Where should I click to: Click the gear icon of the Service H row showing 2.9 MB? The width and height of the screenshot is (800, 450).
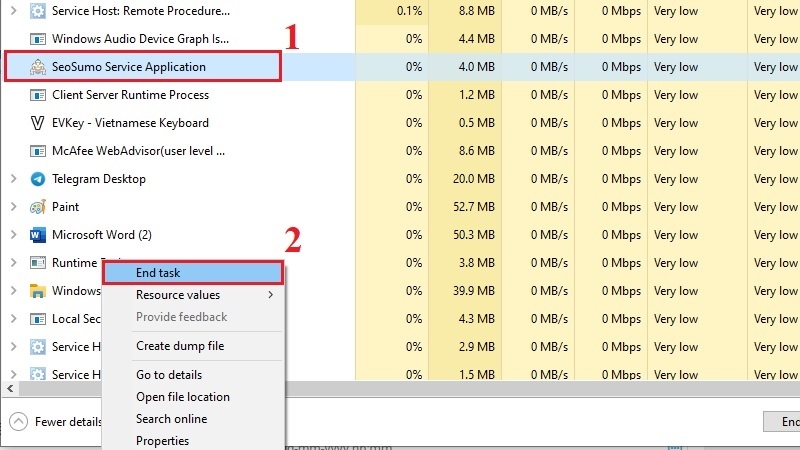click(x=38, y=347)
